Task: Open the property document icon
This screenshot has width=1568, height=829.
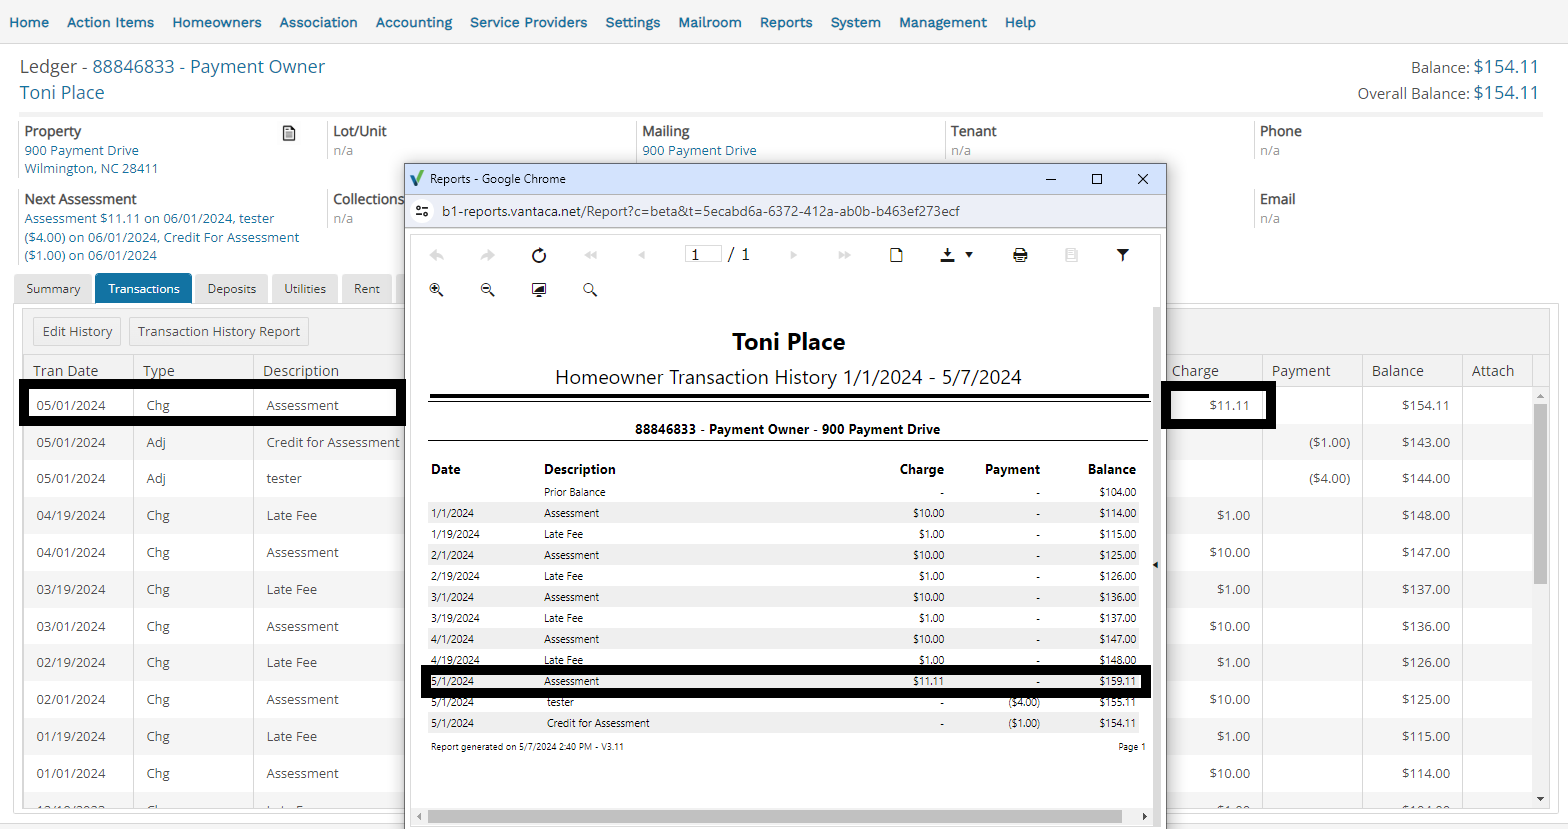Action: (289, 133)
